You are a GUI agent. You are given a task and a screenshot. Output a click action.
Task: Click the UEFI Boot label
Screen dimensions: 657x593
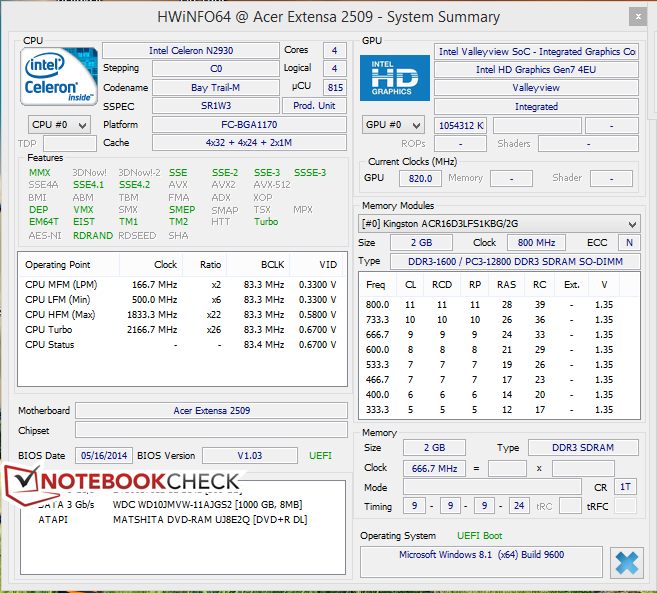tap(479, 536)
